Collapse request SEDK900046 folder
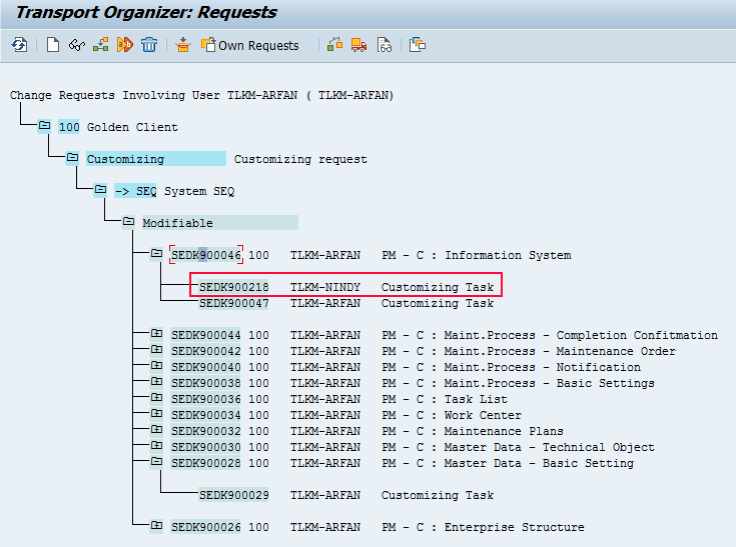The width and height of the screenshot is (736, 547). 156,255
